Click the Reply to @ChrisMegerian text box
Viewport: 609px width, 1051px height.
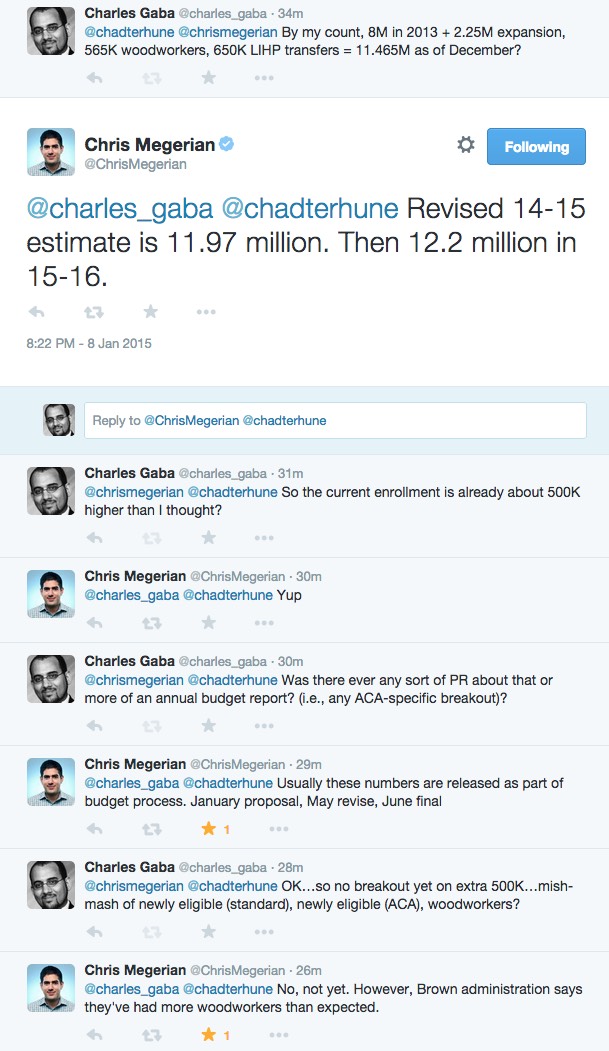pyautogui.click(x=335, y=421)
